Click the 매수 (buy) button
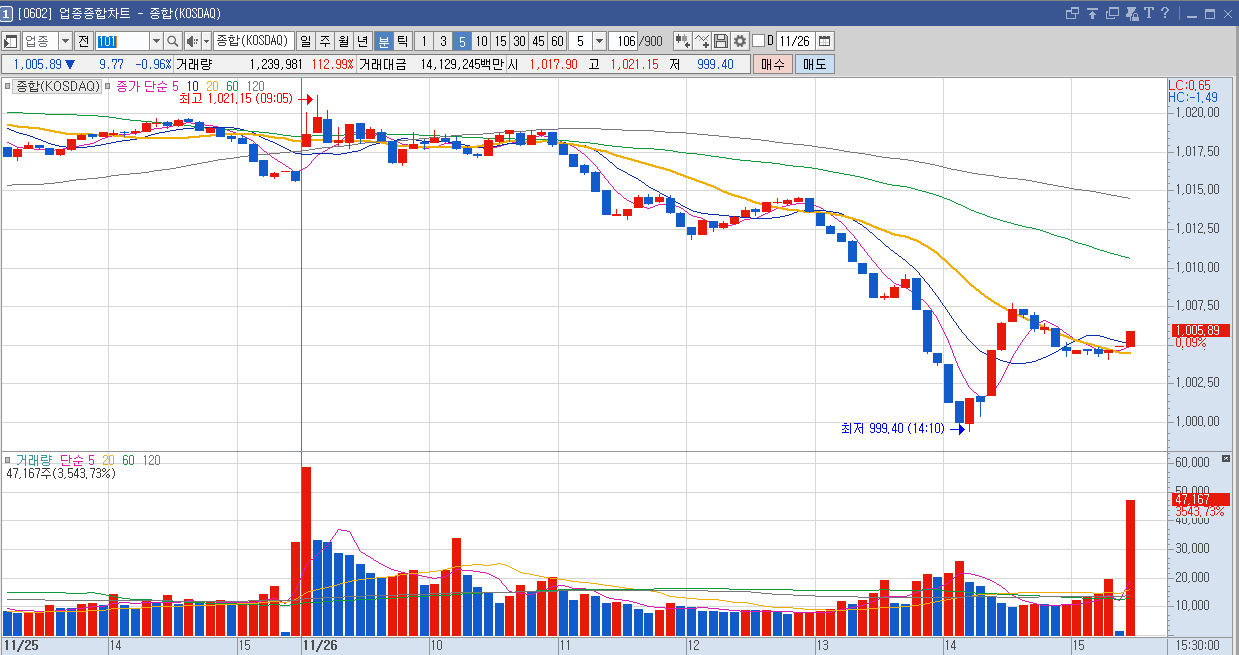The height and width of the screenshot is (655, 1239). point(773,64)
